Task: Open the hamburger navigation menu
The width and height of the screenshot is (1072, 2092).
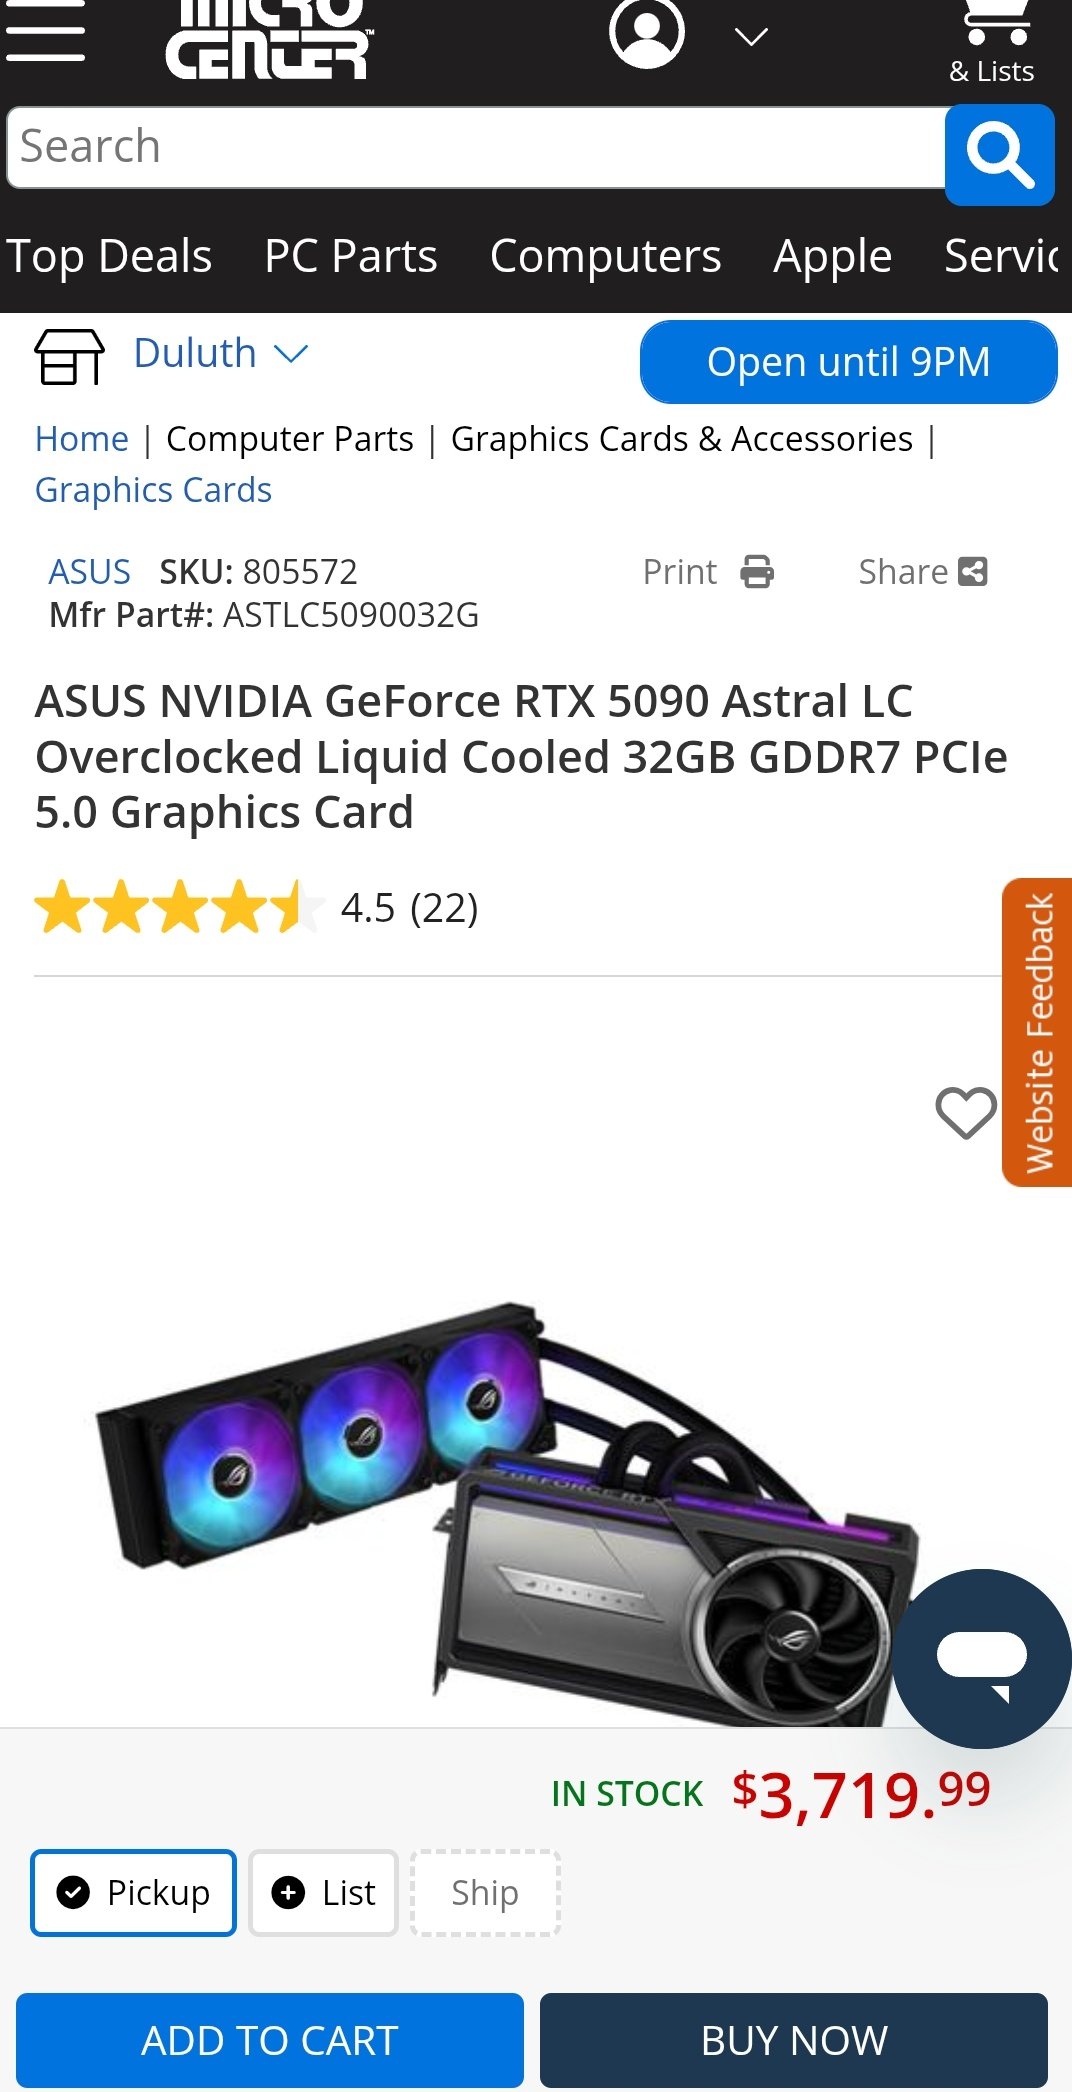Action: click(x=44, y=32)
